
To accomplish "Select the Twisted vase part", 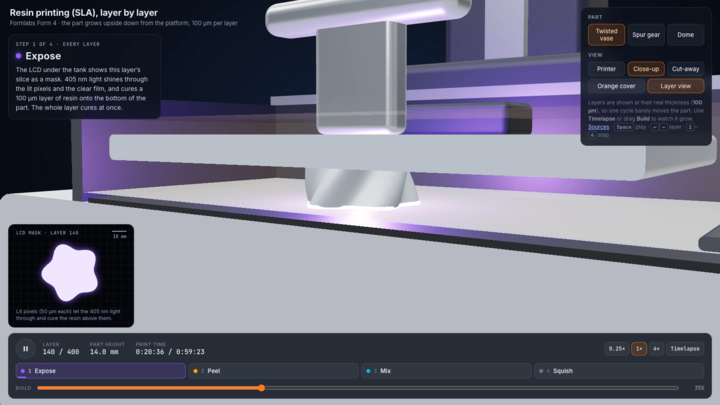I will 606,35.
